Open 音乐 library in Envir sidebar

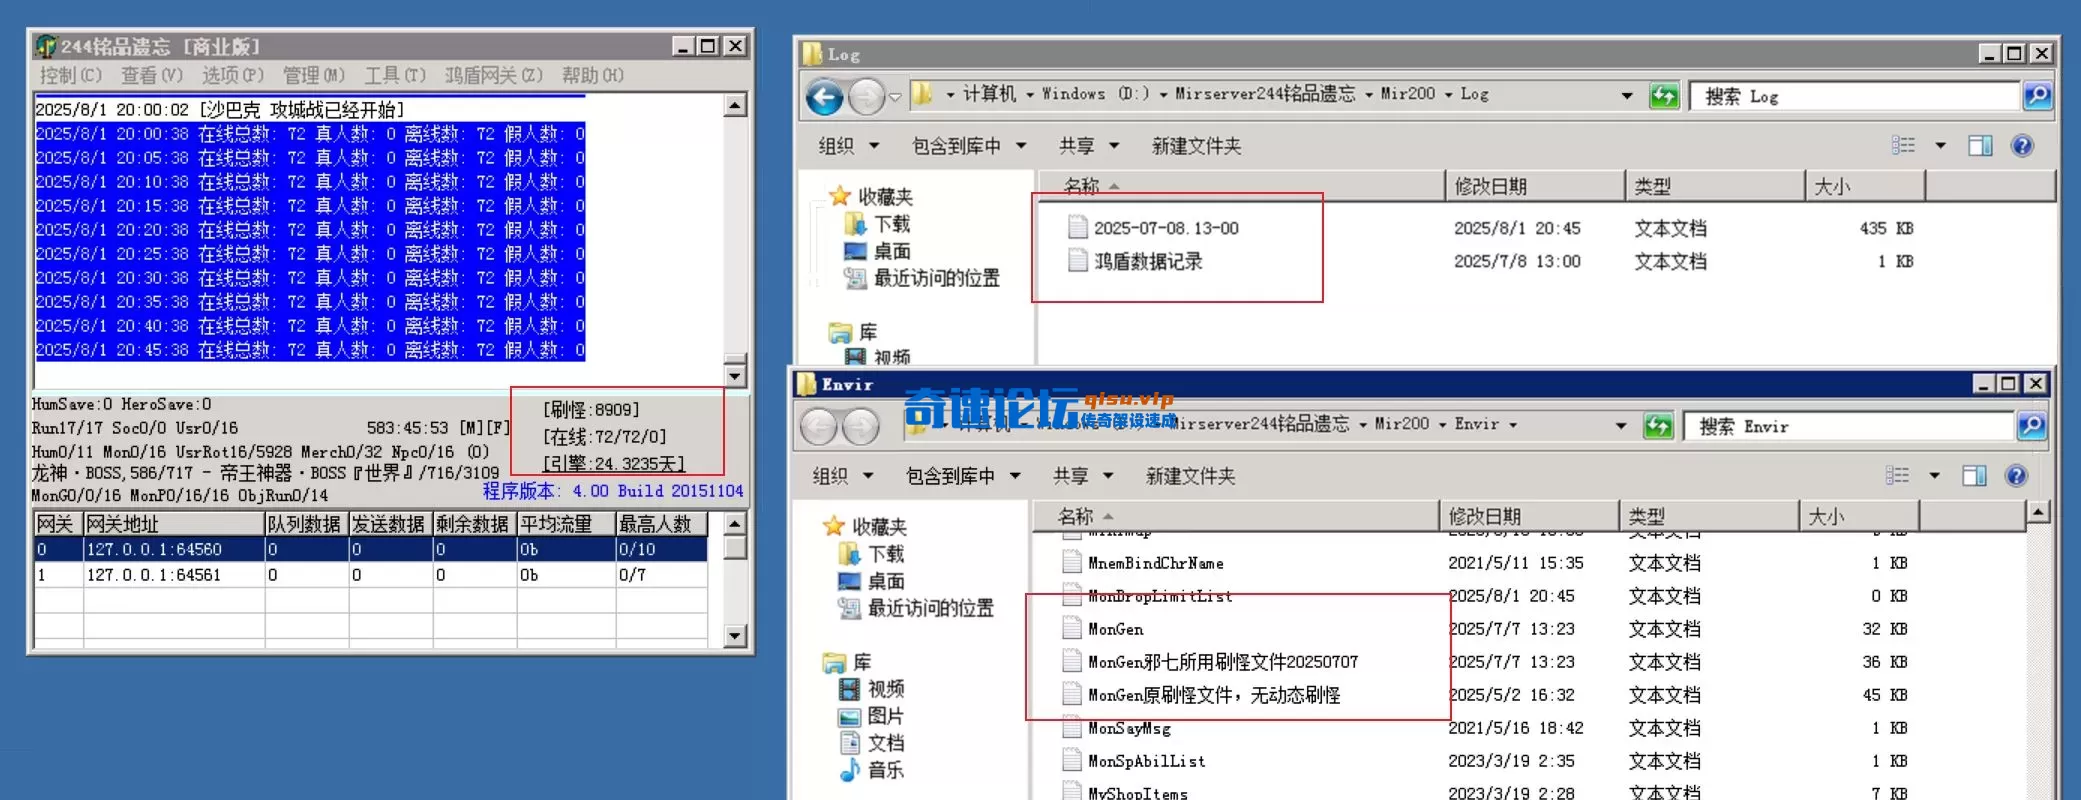coord(872,770)
